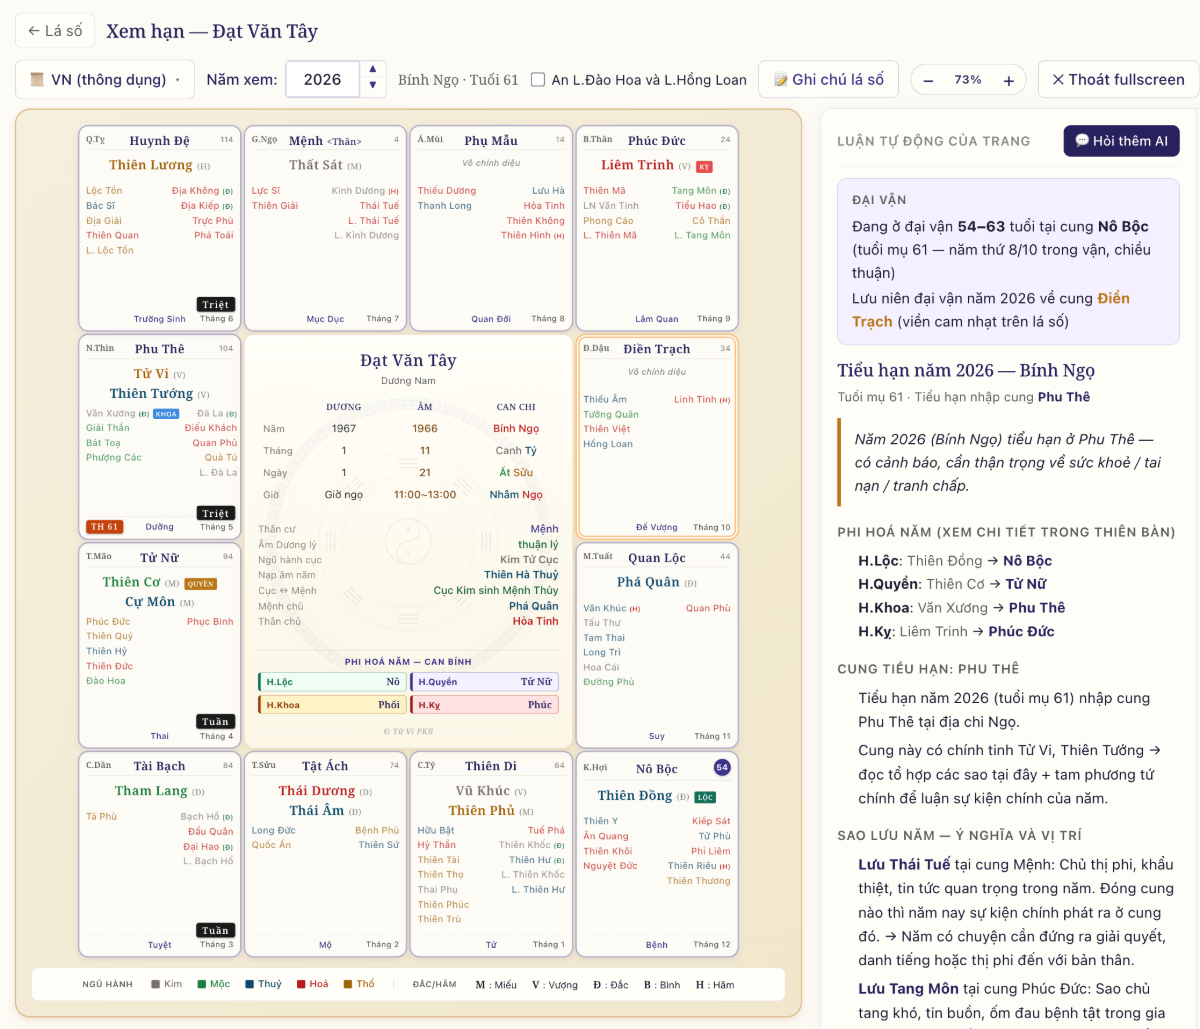The height and width of the screenshot is (1029, 1200).
Task: Click the Phá Quân star in Quan Lộc
Action: click(648, 582)
